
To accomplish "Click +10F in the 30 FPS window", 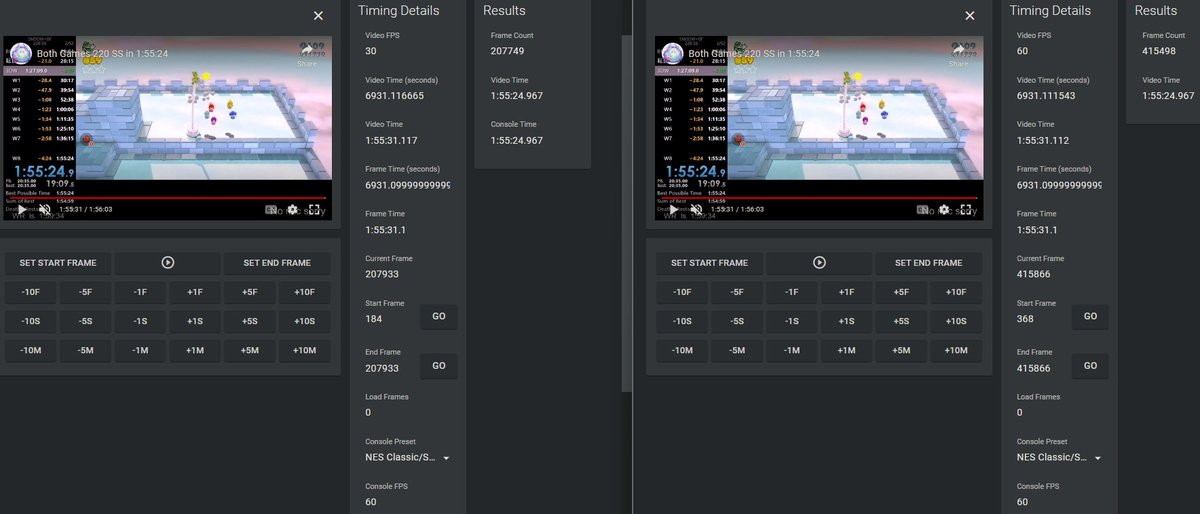I will (x=305, y=292).
